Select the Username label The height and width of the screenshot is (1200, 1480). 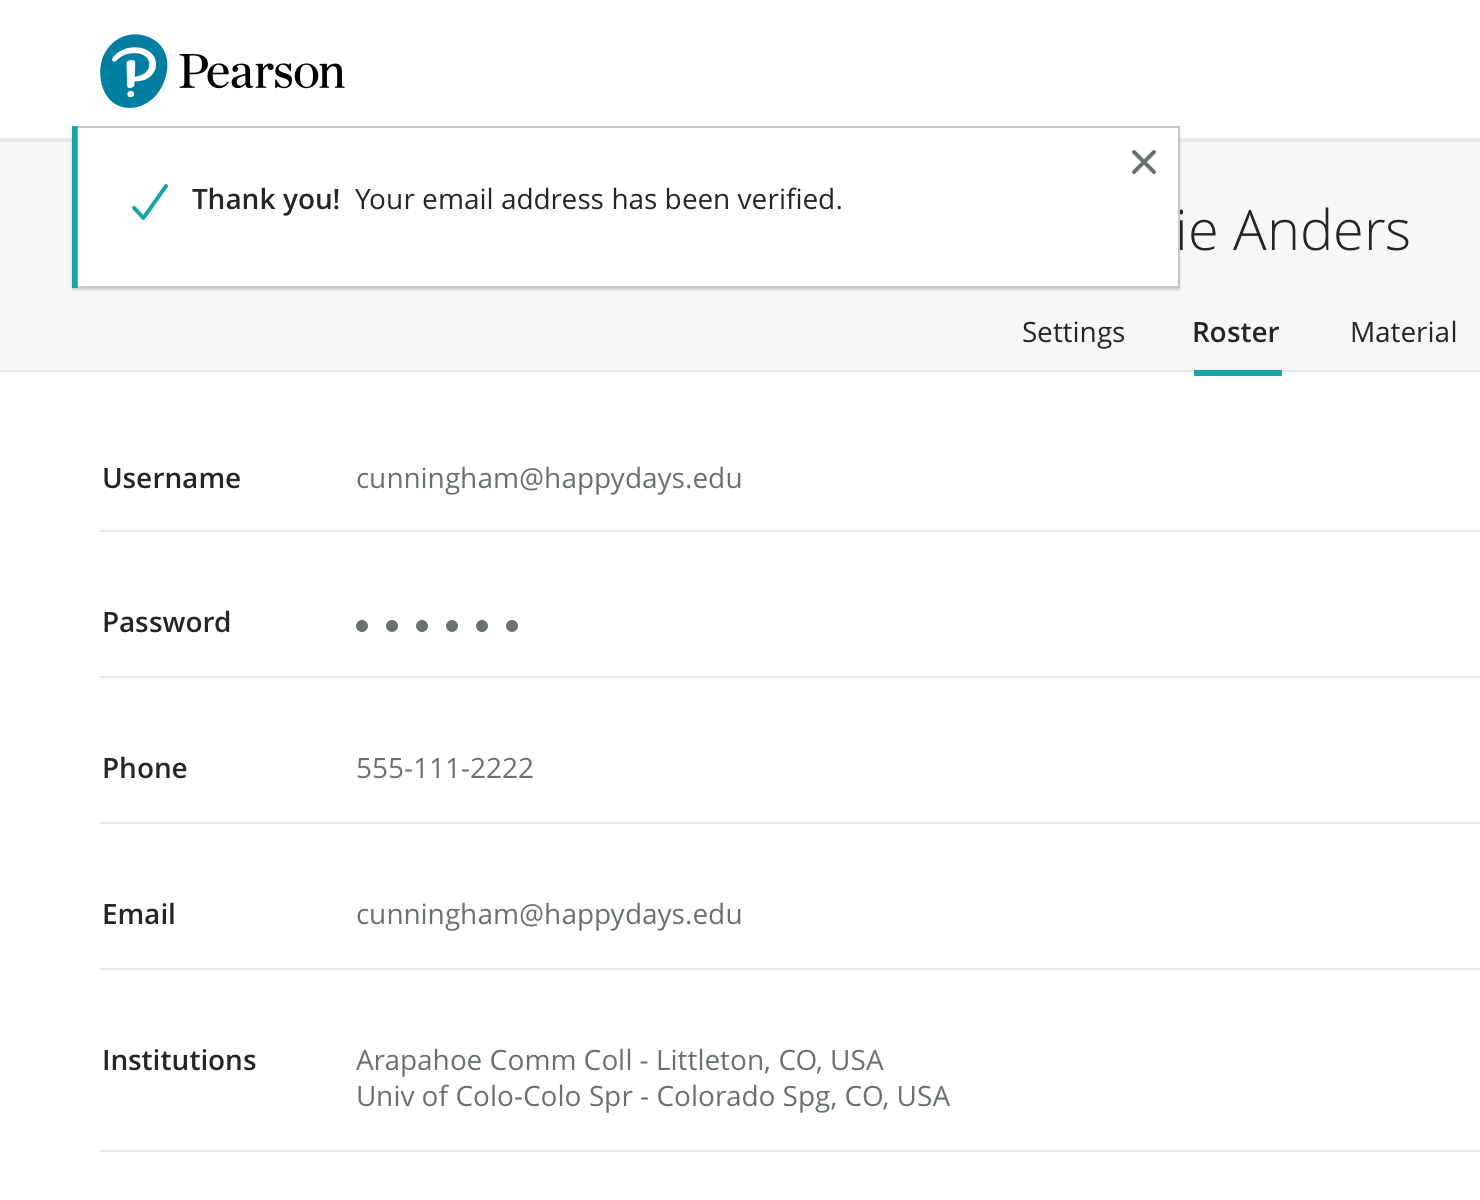(171, 478)
